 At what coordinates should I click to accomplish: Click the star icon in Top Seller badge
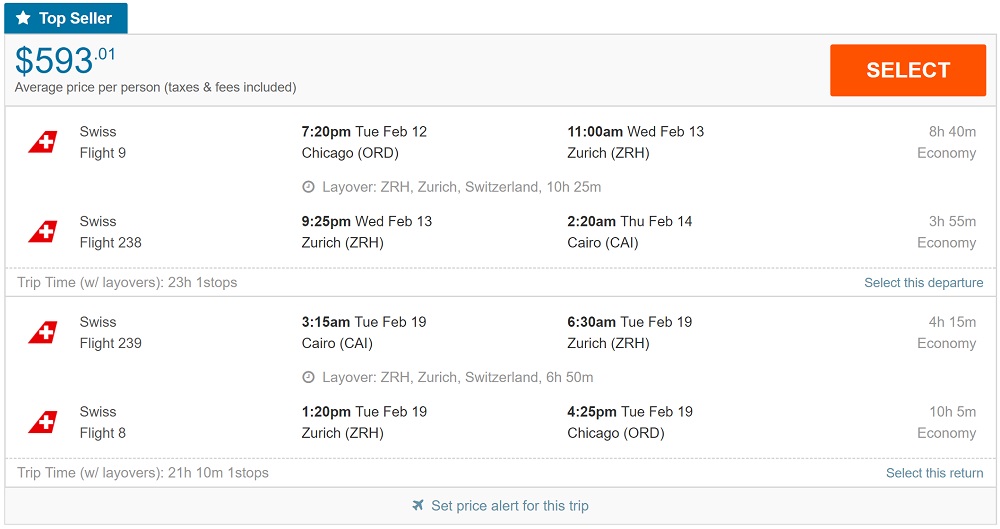point(23,18)
